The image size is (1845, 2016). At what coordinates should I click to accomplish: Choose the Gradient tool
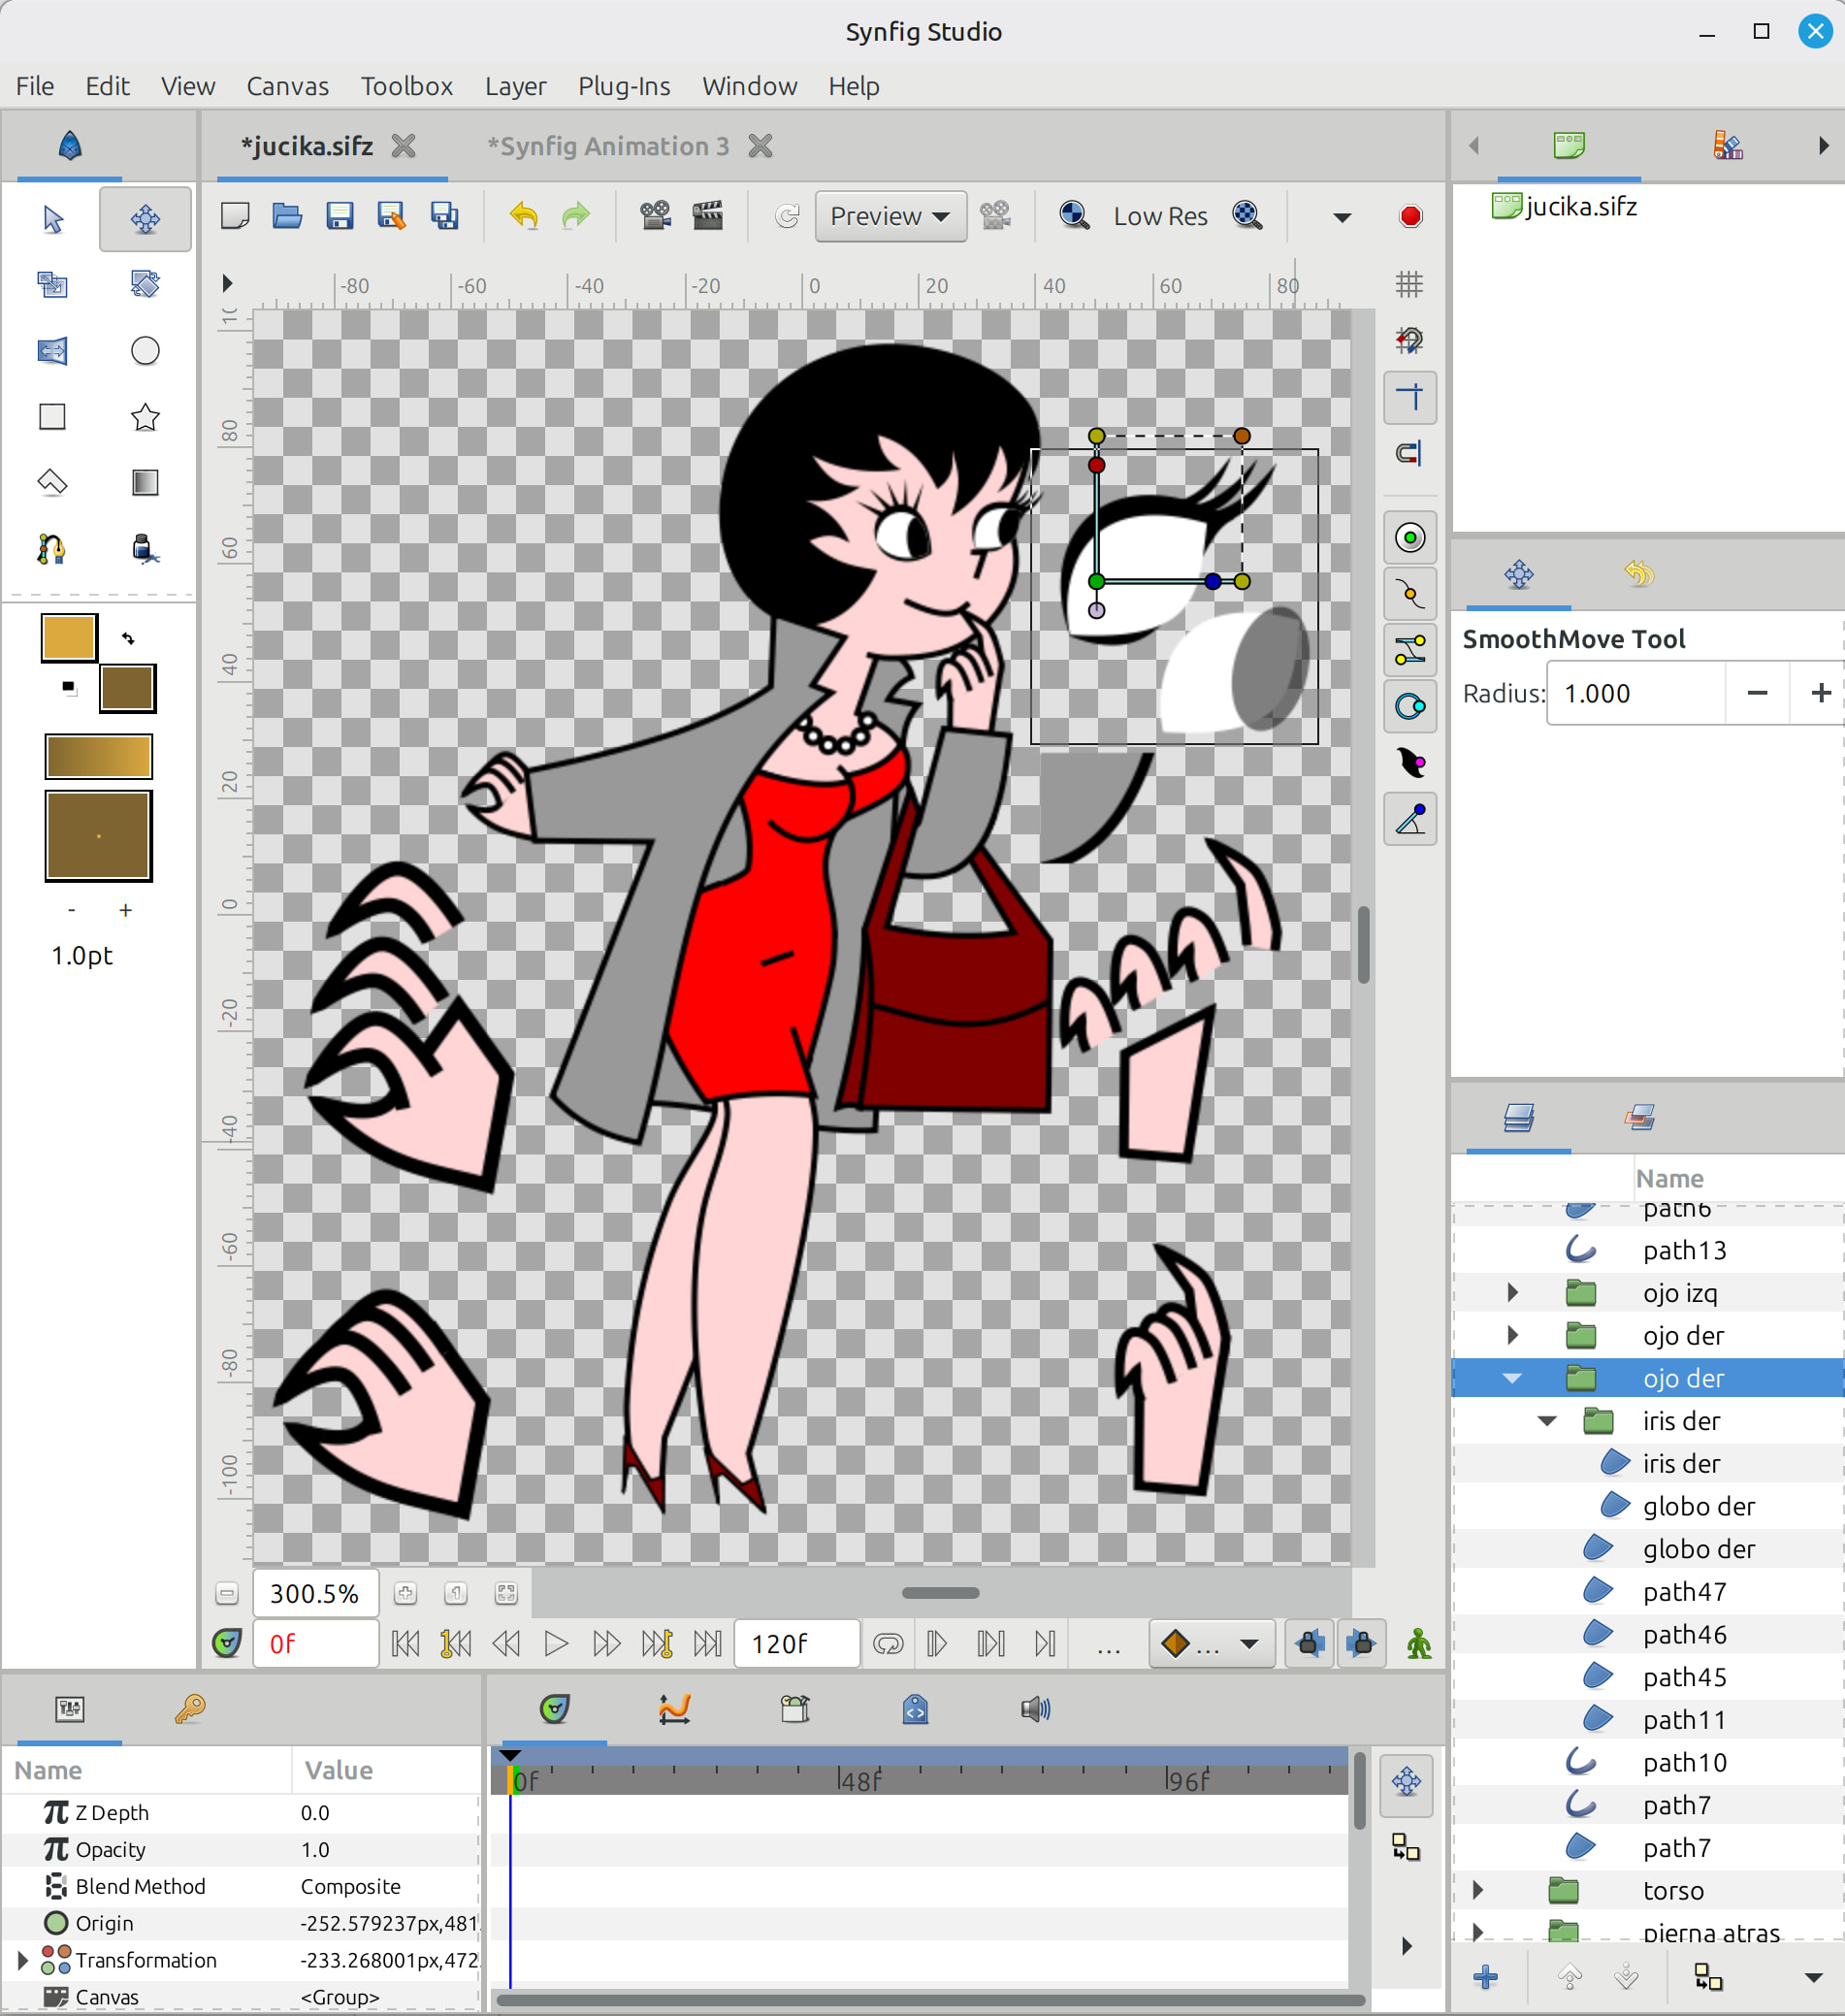pos(145,483)
